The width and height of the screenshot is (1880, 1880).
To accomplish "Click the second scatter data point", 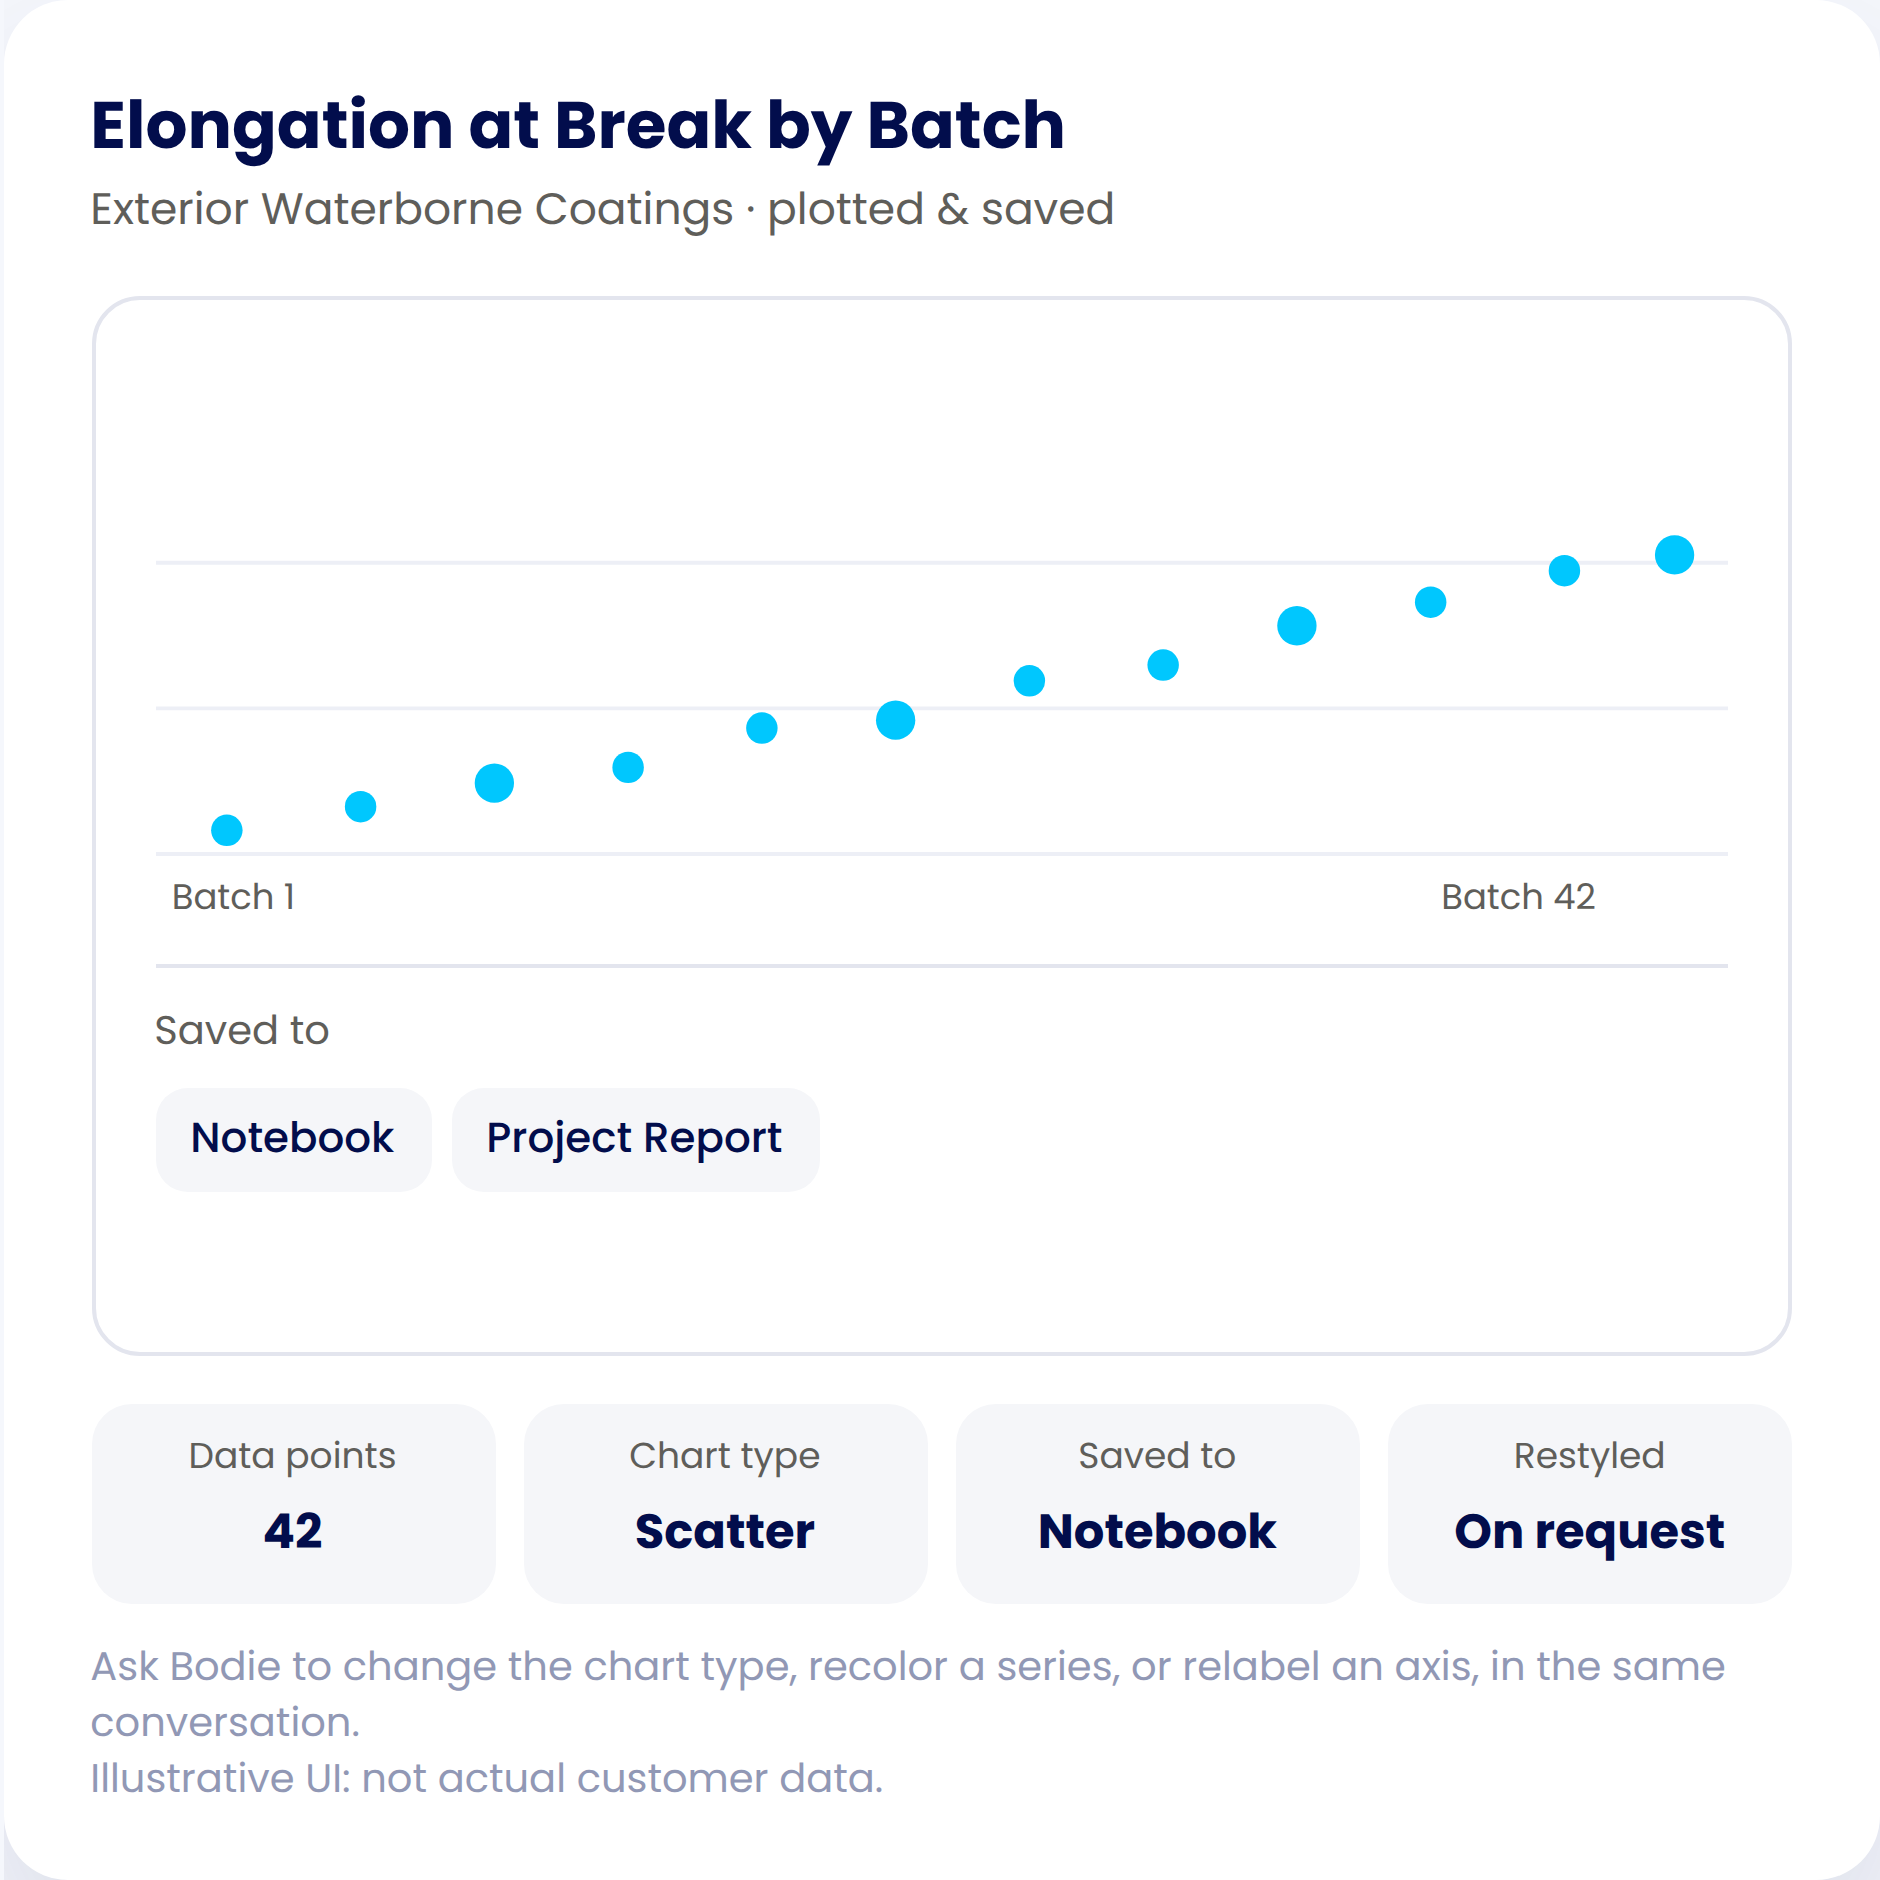I will coord(360,807).
